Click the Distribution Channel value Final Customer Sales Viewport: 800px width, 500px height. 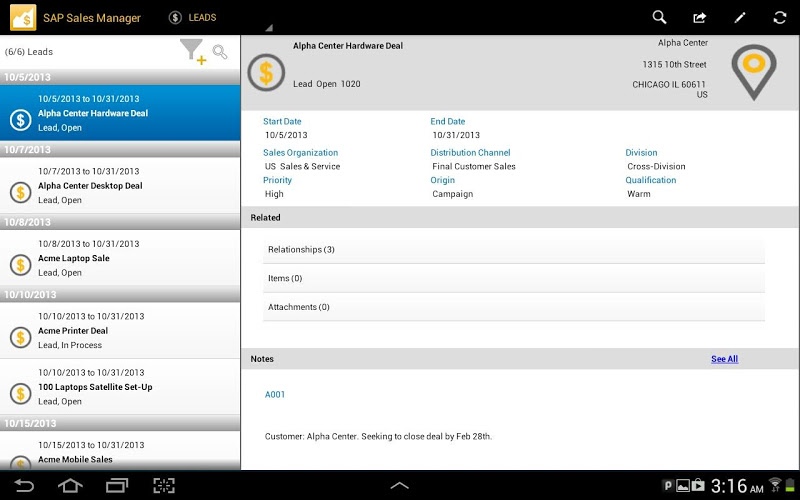click(473, 166)
